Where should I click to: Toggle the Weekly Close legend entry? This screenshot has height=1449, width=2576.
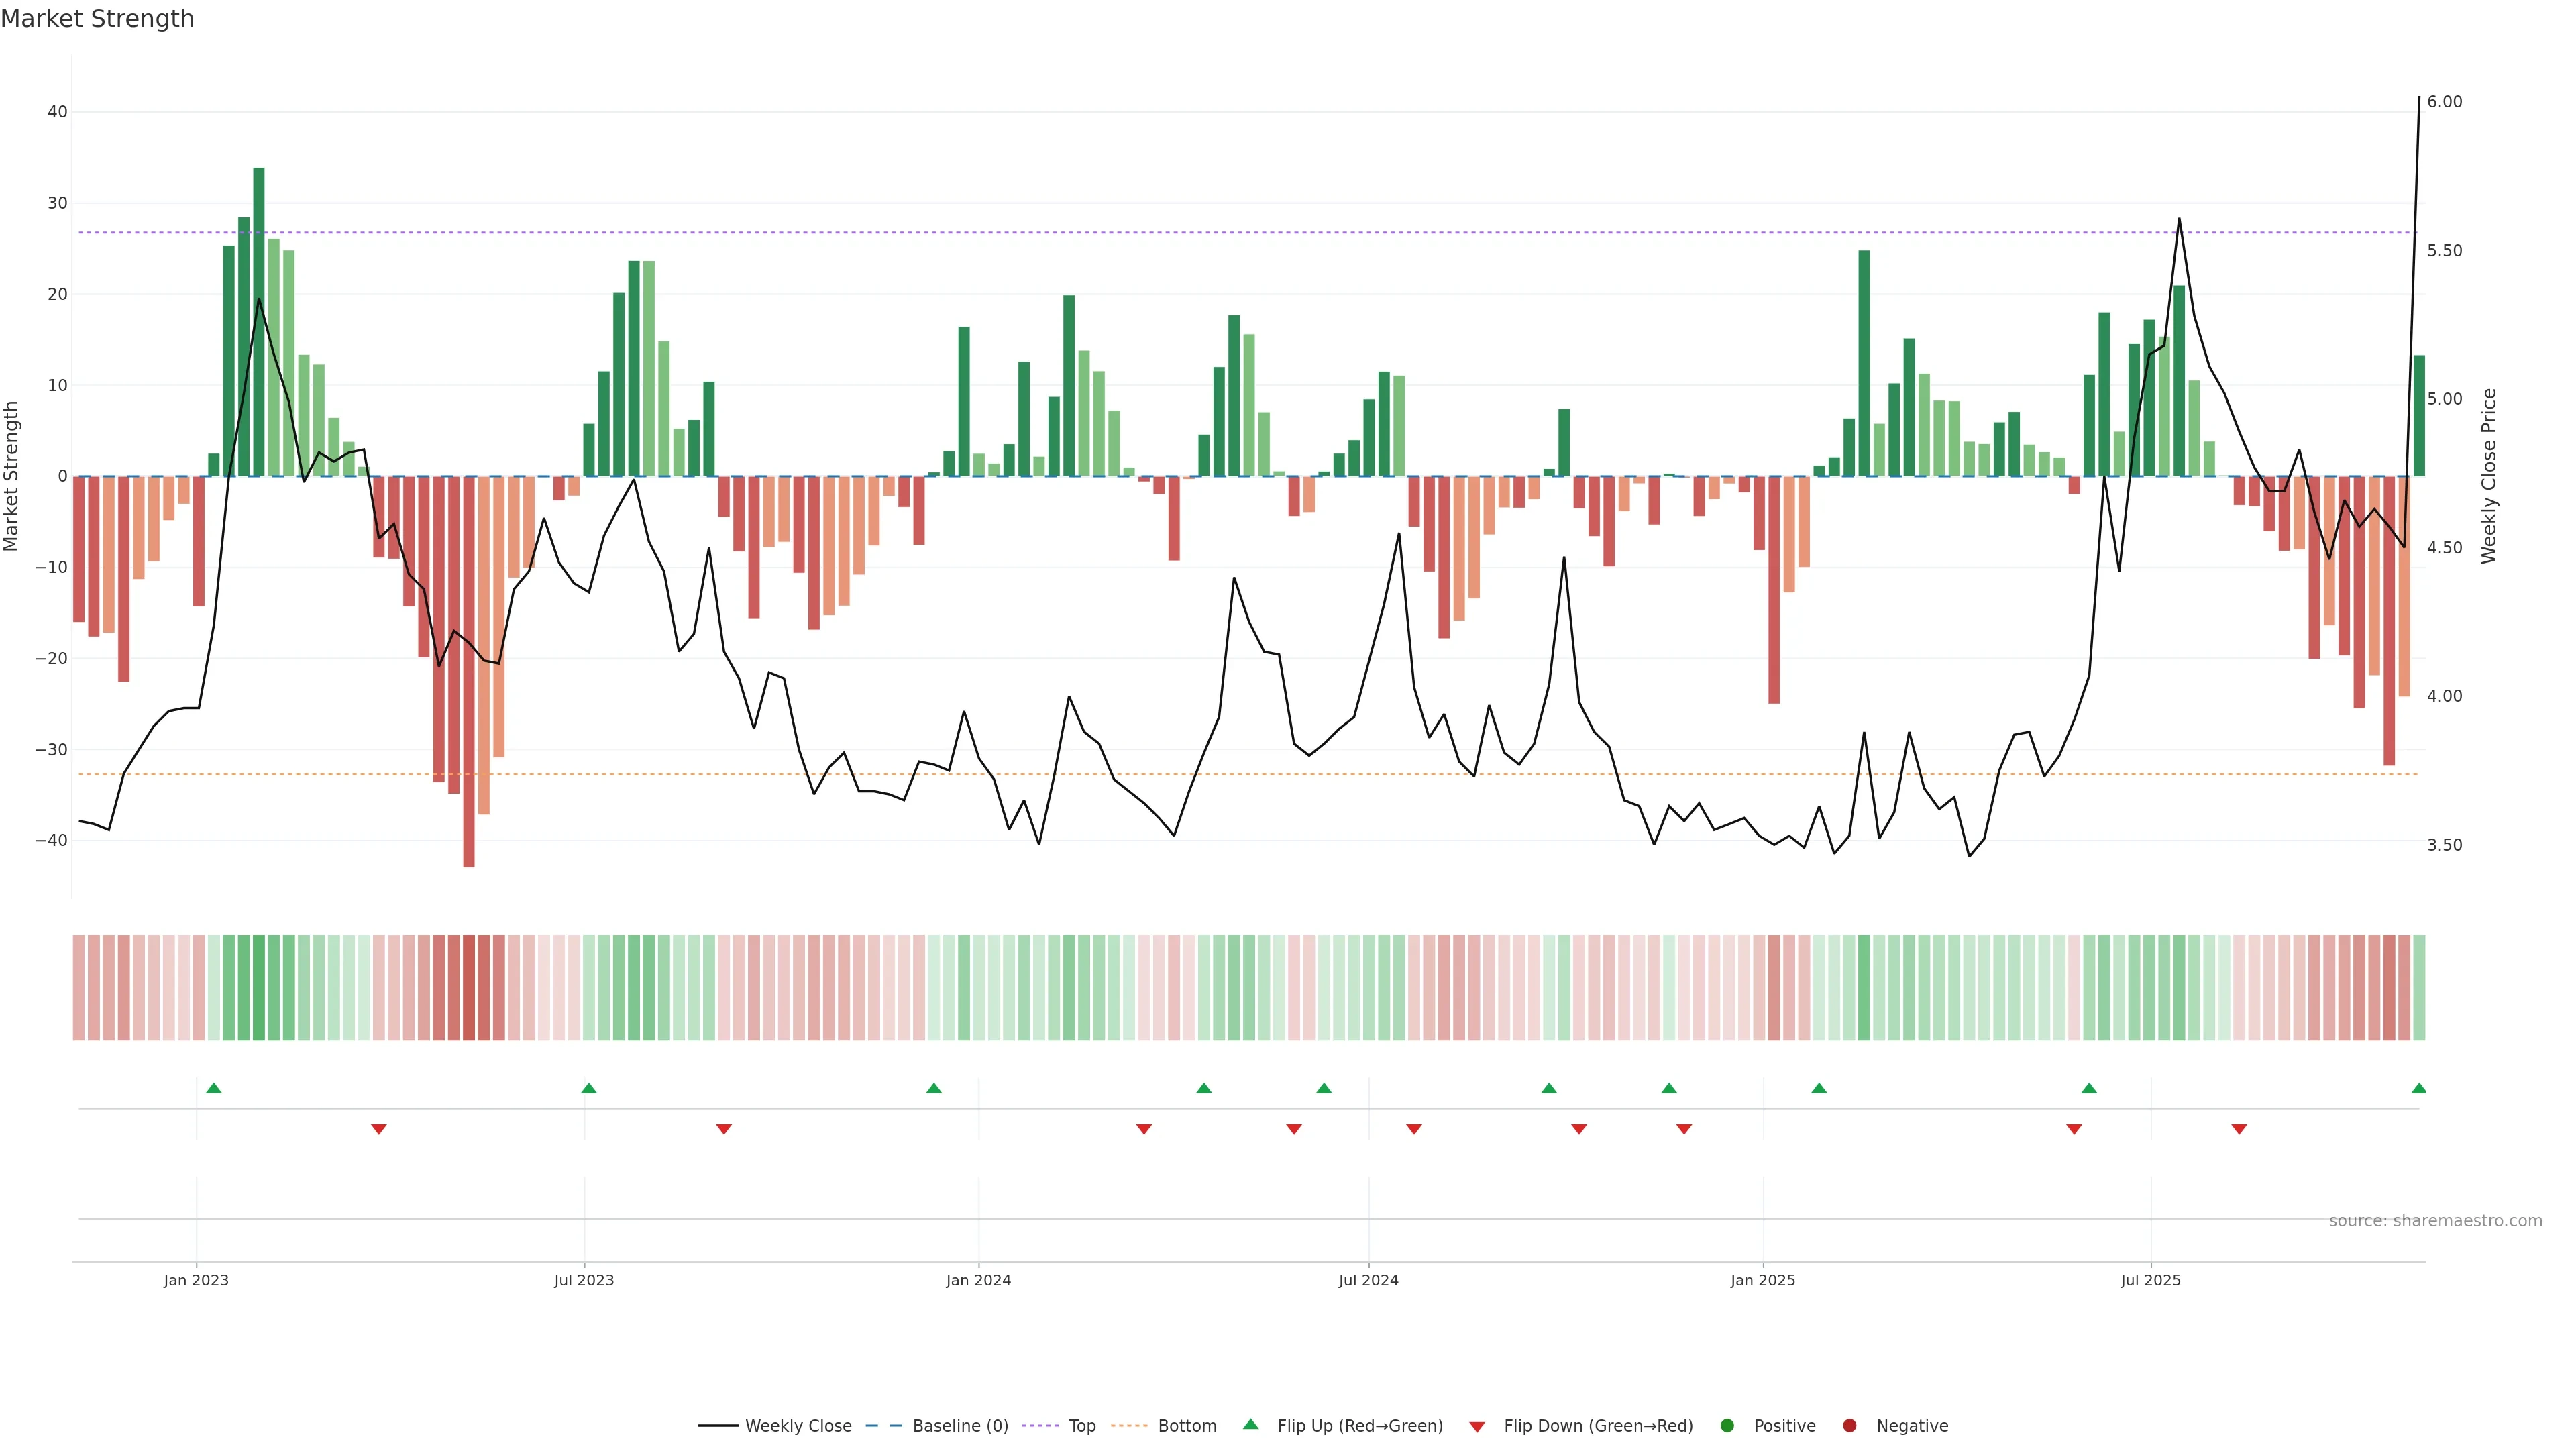[x=797, y=1425]
